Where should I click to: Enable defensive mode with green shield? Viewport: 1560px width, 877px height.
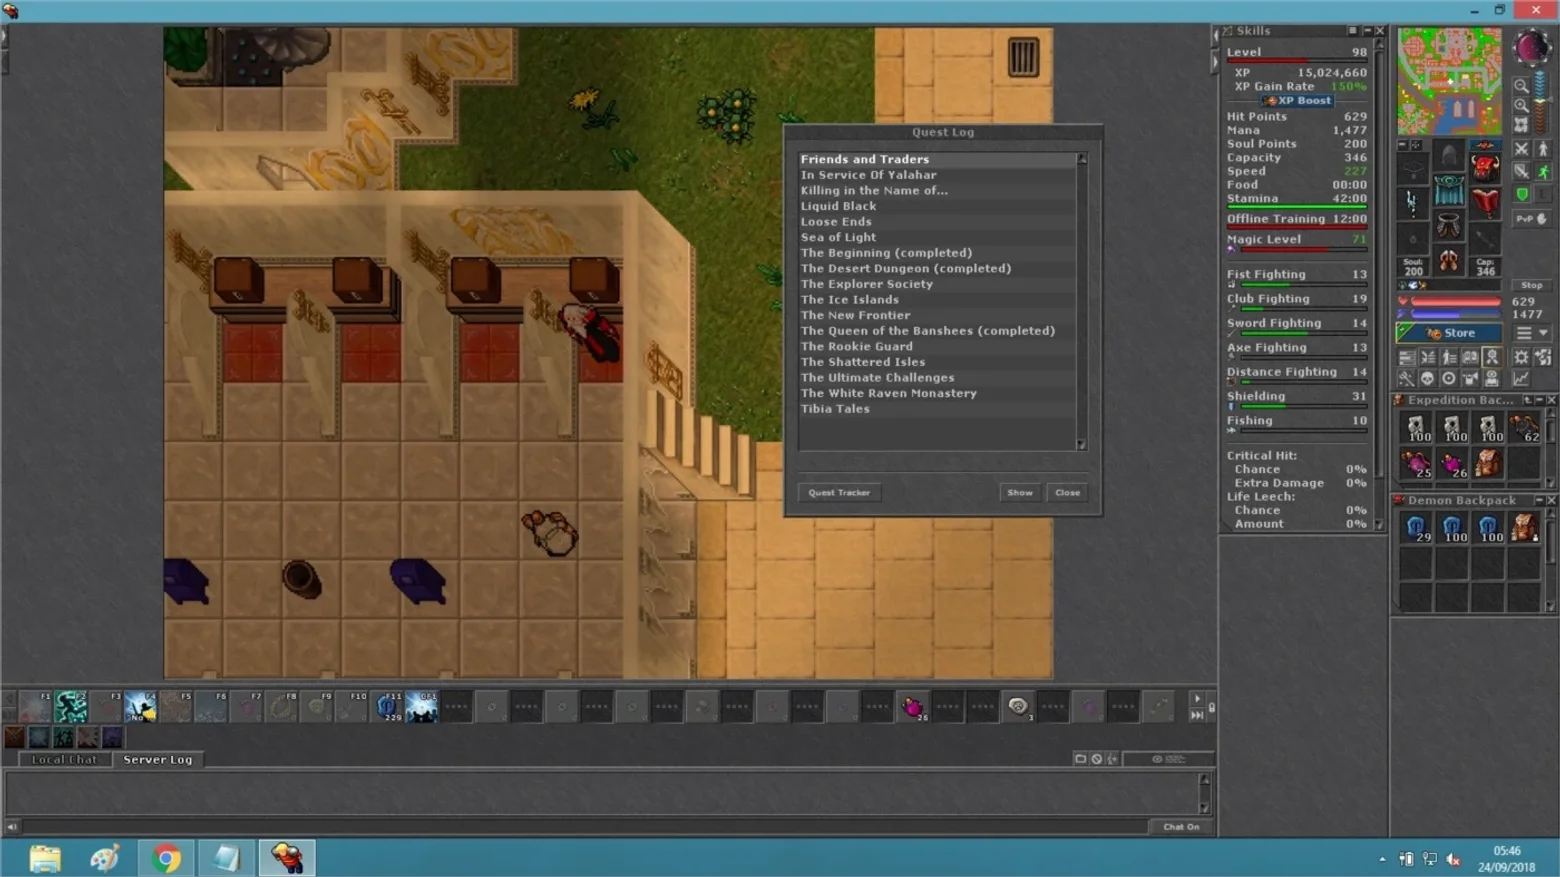coord(1521,194)
